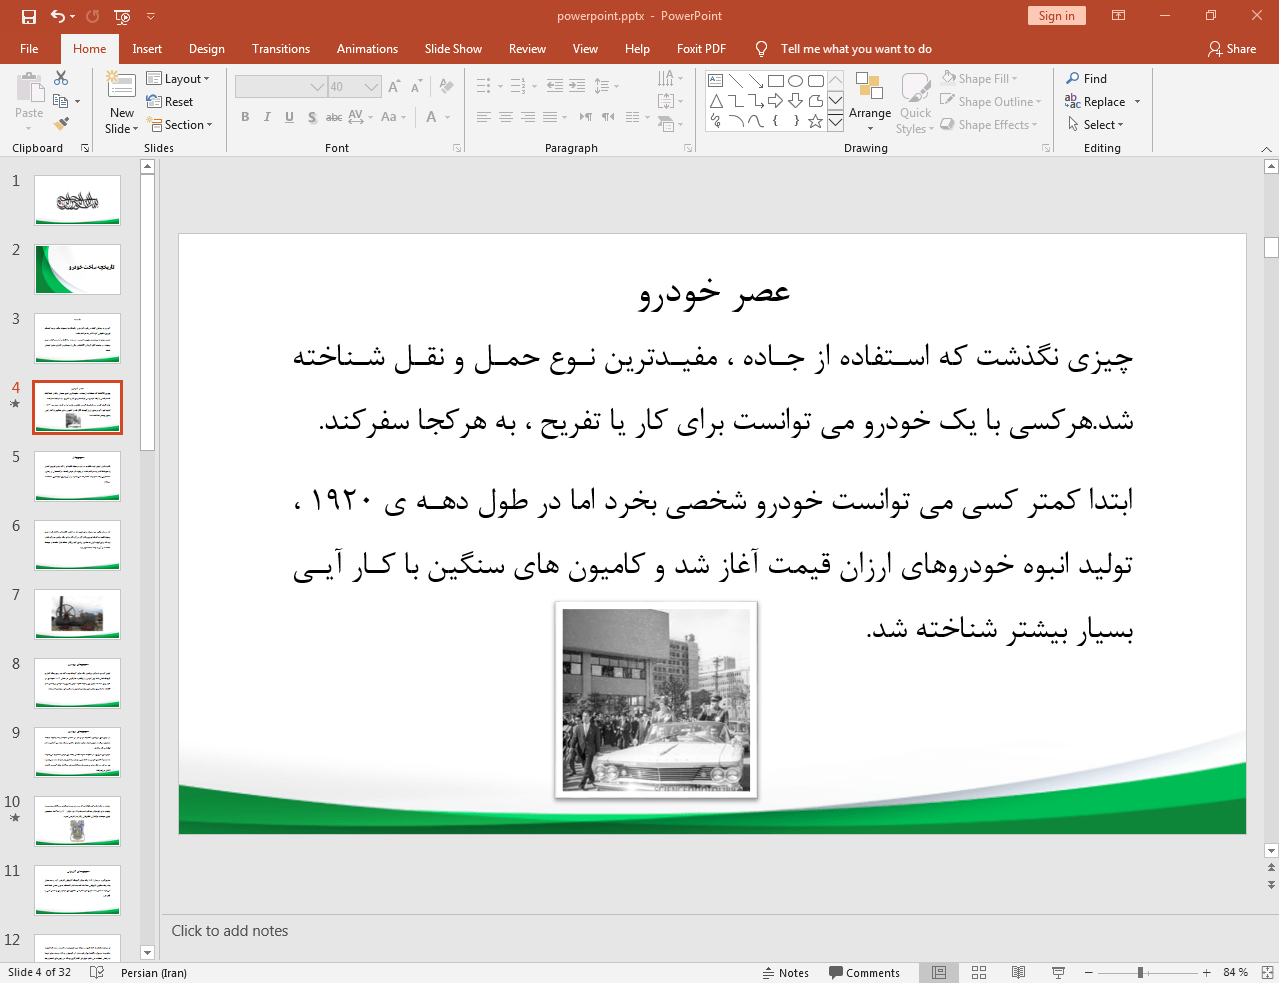Select the rectangle shape in shapes gallery
This screenshot has width=1279, height=983.
coord(775,81)
